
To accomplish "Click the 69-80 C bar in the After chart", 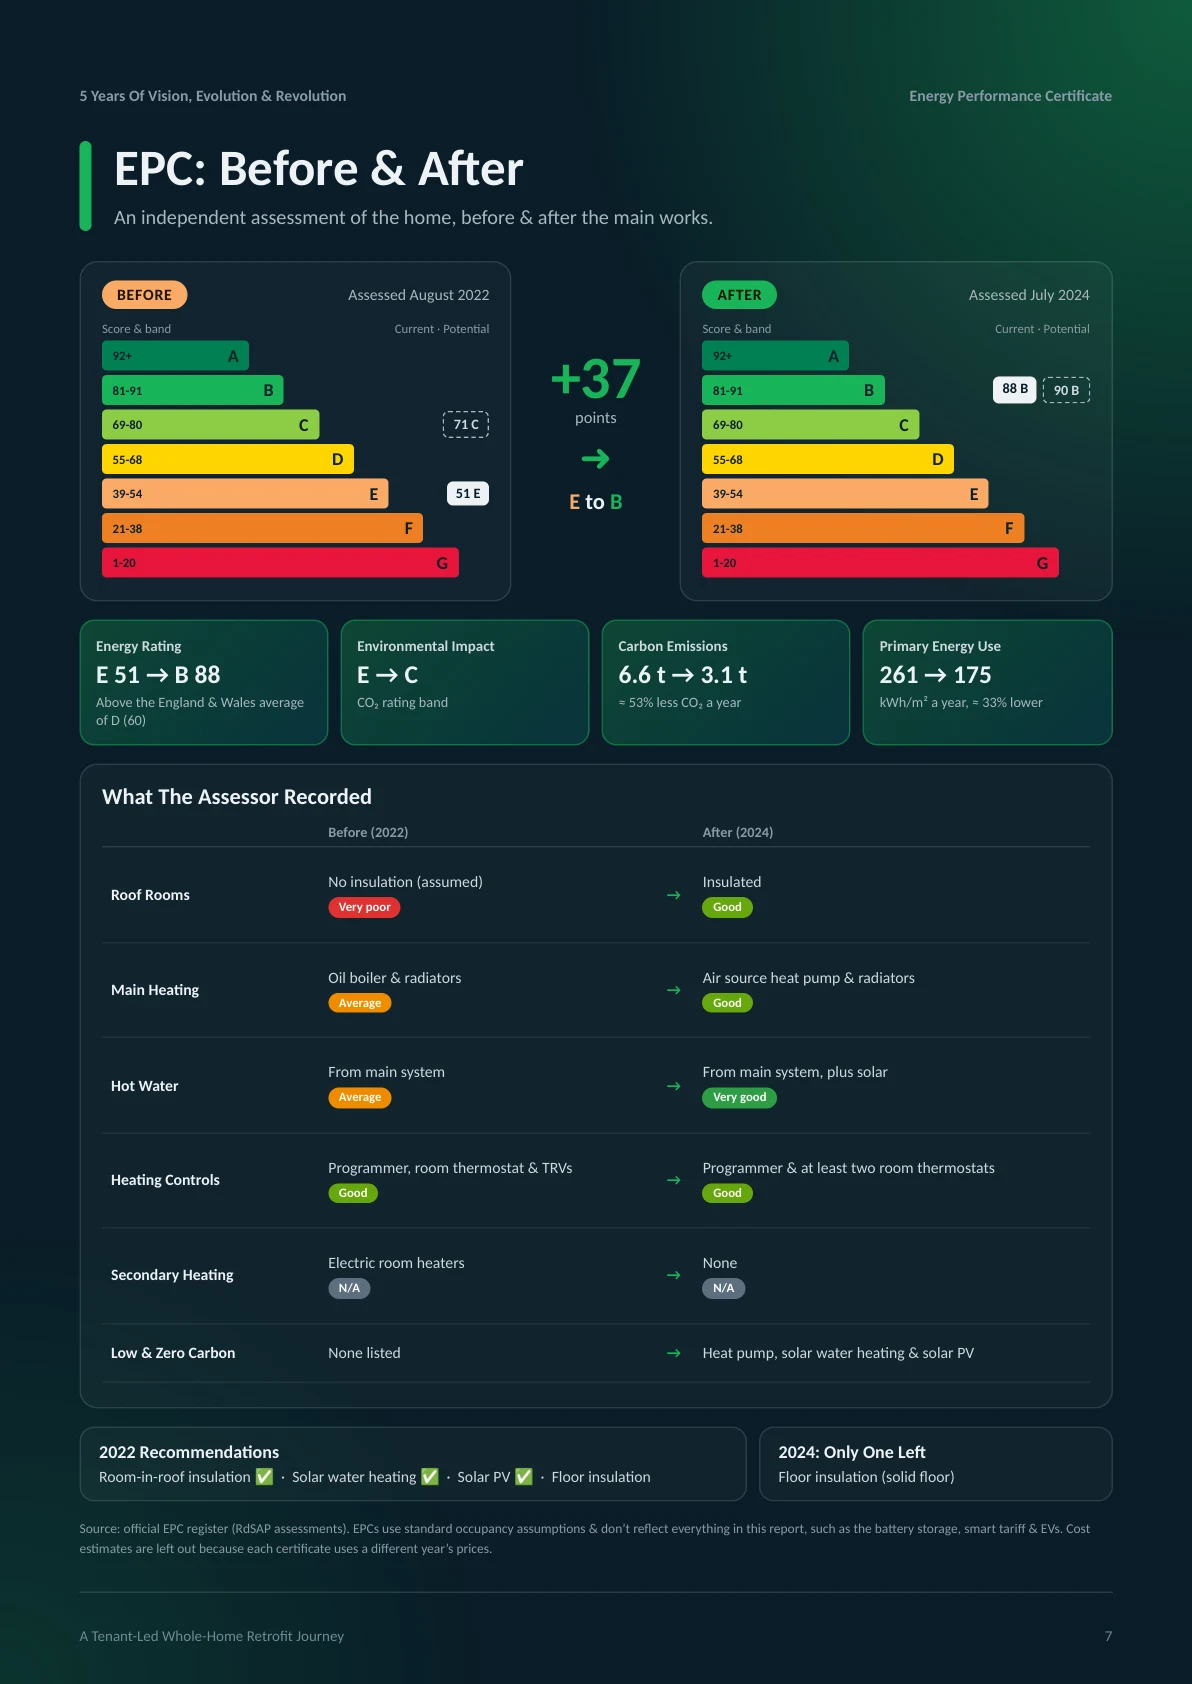I will click(x=810, y=425).
